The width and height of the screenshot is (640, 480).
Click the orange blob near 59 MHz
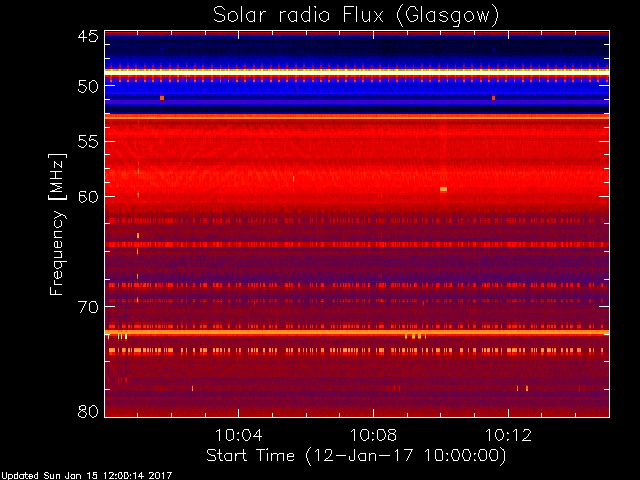coord(444,189)
